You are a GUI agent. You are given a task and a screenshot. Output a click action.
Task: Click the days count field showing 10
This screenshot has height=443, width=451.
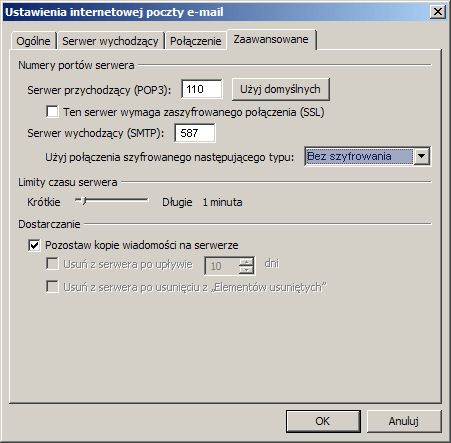point(221,266)
